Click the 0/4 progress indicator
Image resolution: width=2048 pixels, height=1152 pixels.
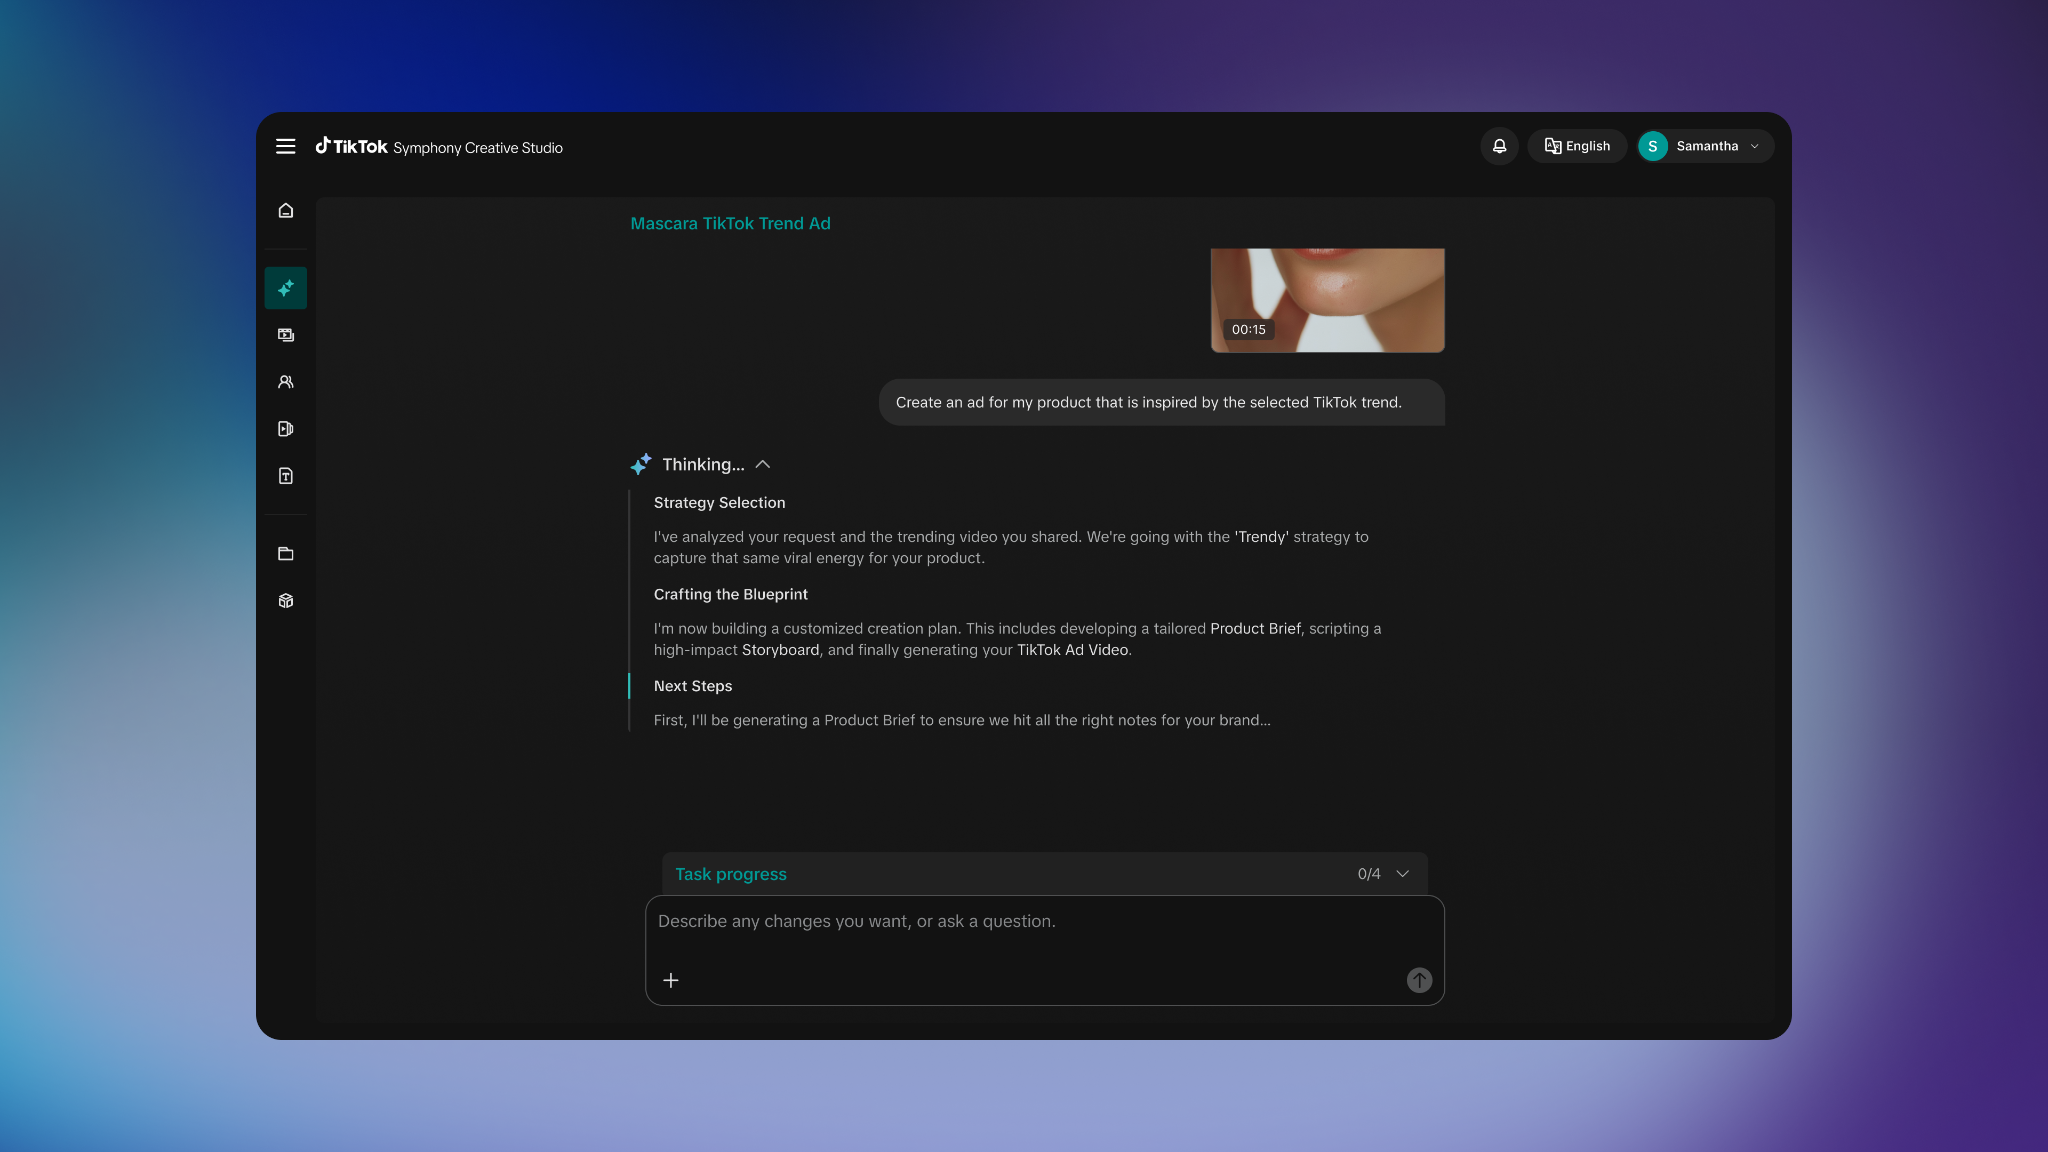1370,873
